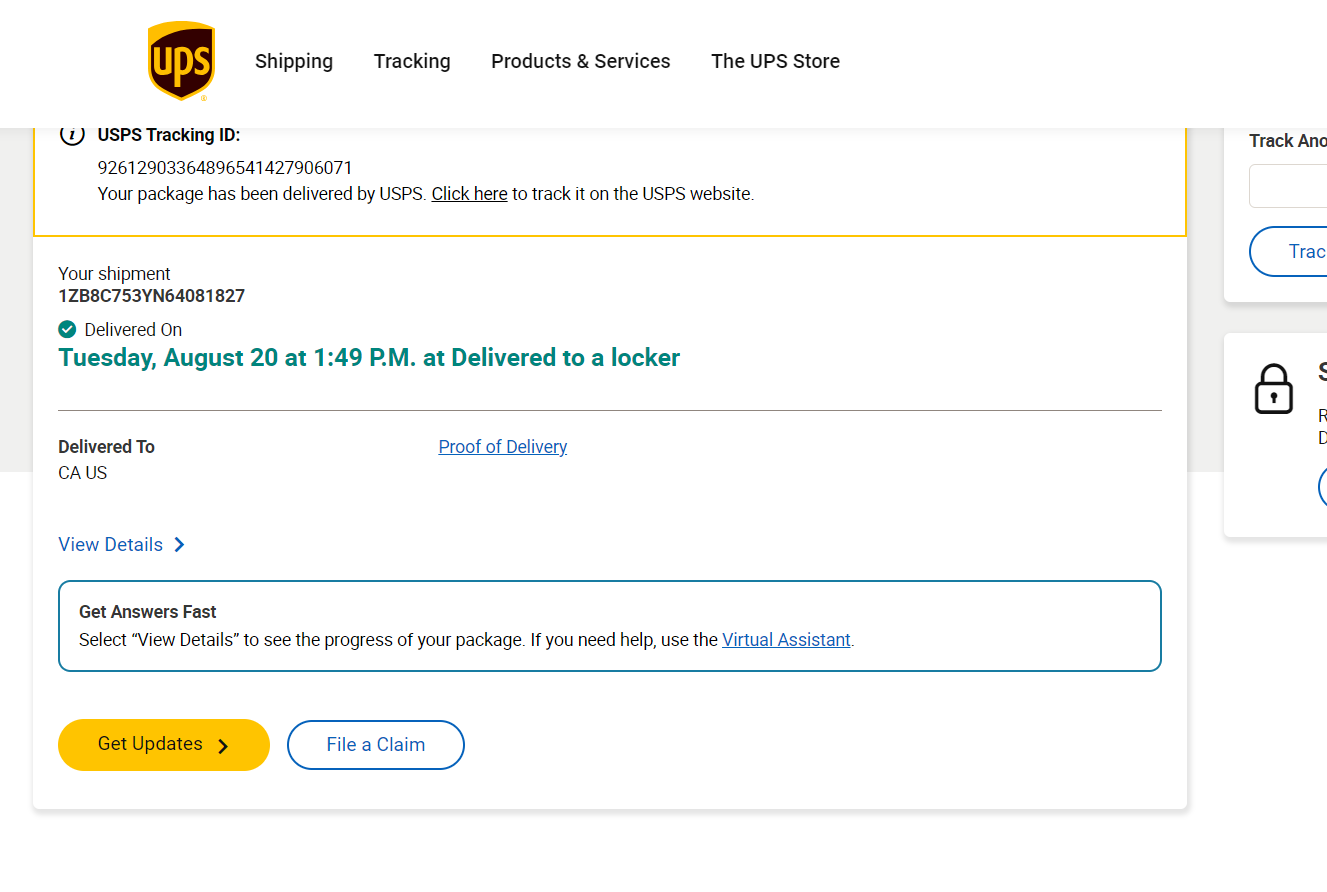Click the Get Updates button

coord(164,745)
